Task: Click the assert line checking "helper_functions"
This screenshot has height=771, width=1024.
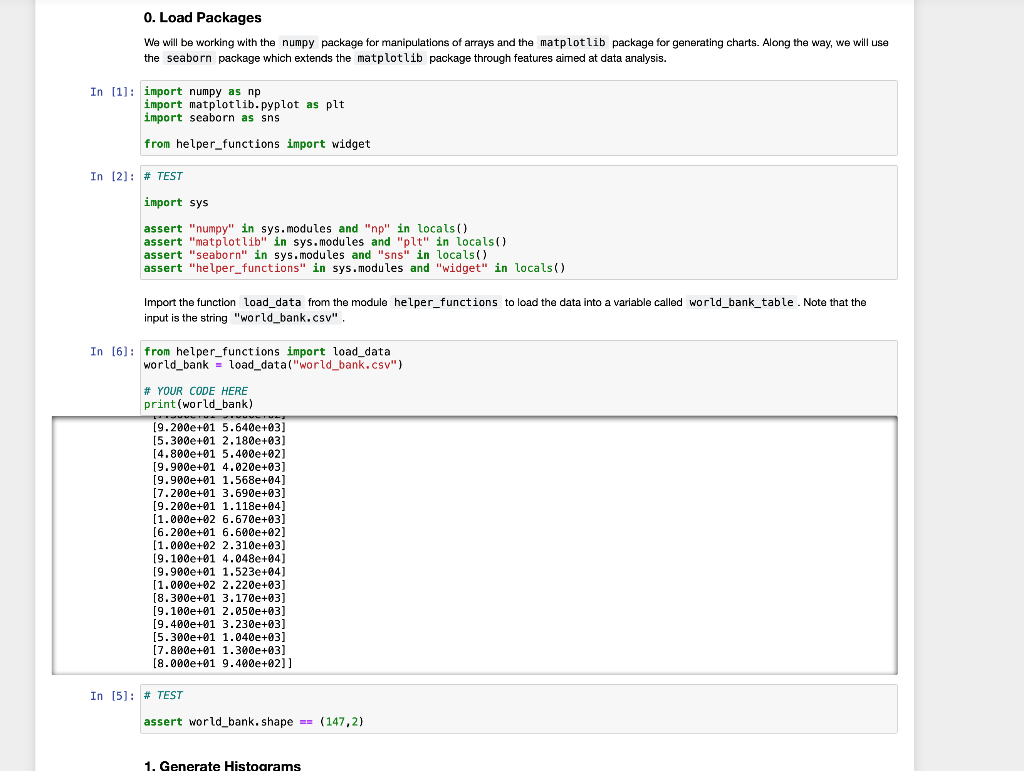Action: click(355, 268)
